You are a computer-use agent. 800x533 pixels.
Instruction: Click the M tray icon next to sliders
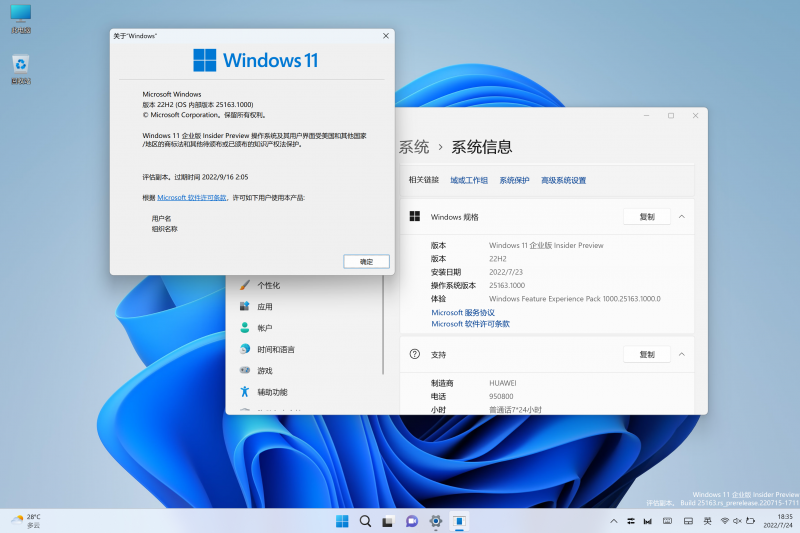coord(647,521)
